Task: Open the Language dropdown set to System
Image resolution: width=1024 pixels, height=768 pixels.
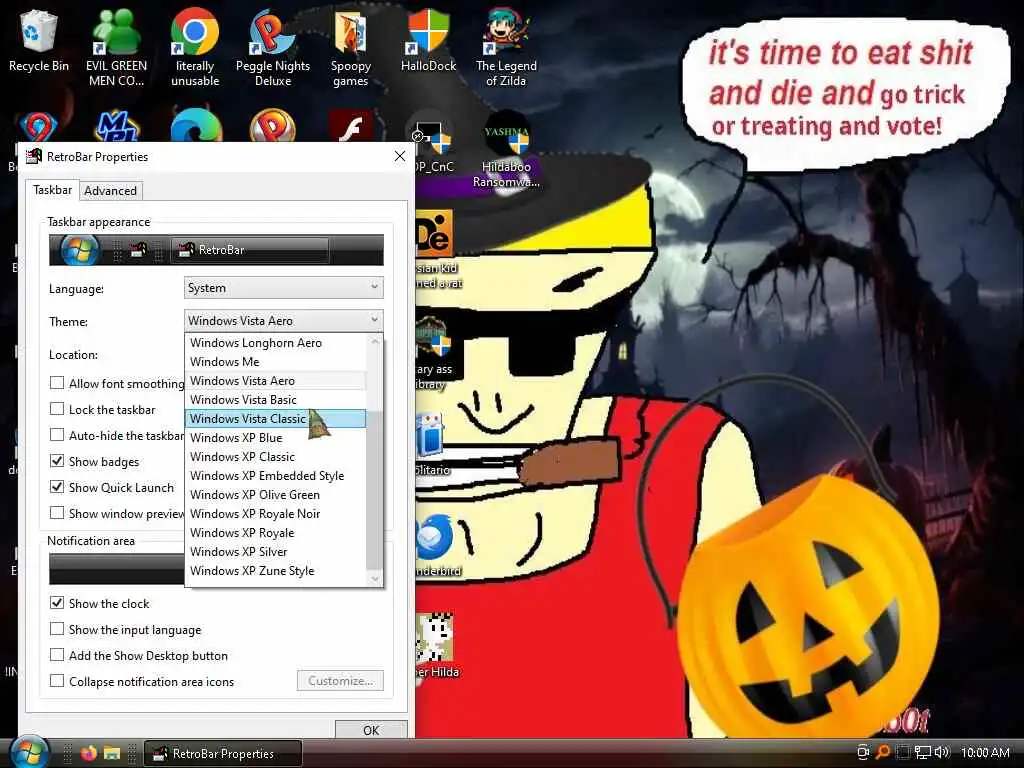Action: (x=283, y=288)
